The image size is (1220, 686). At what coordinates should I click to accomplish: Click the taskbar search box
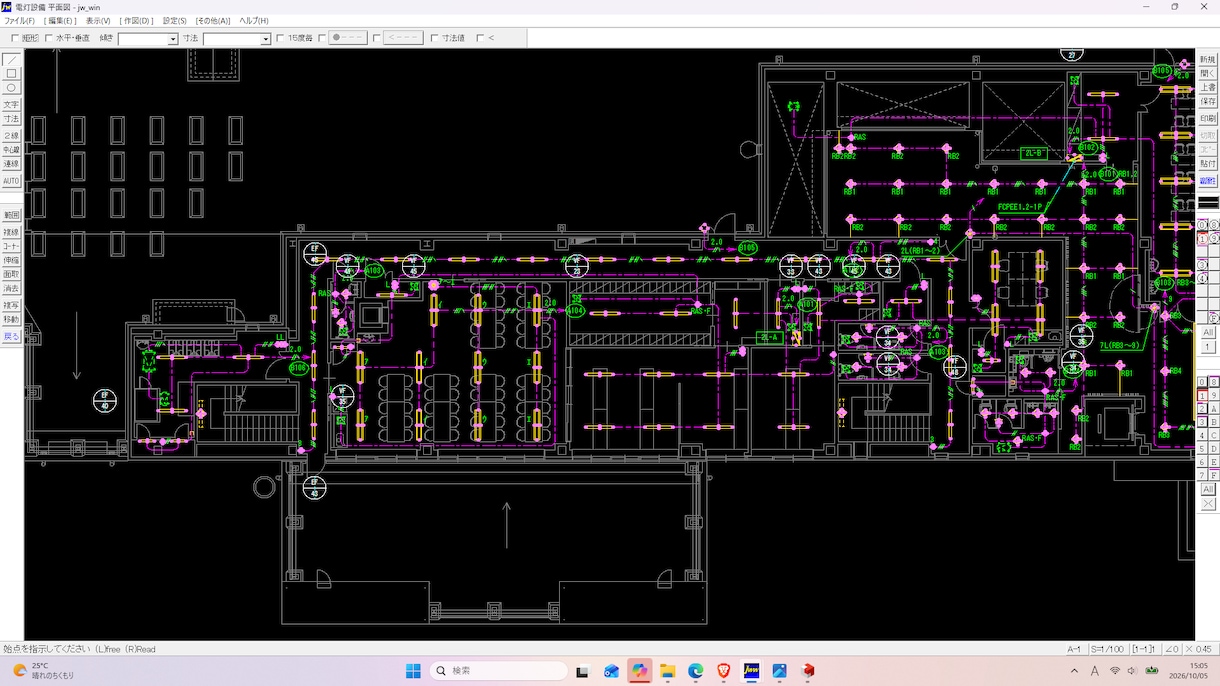click(x=499, y=671)
